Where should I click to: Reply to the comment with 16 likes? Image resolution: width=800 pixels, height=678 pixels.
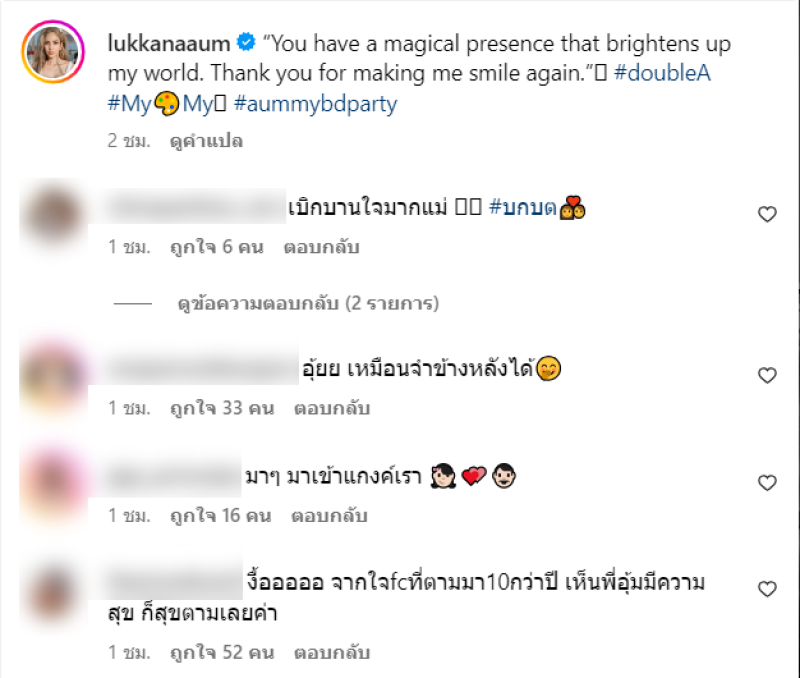(x=329, y=516)
